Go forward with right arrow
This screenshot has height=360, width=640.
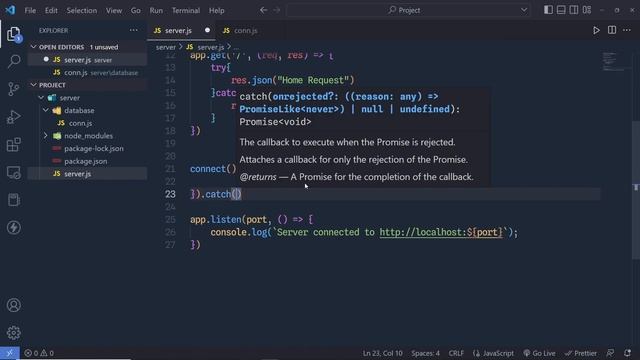tap(277, 10)
